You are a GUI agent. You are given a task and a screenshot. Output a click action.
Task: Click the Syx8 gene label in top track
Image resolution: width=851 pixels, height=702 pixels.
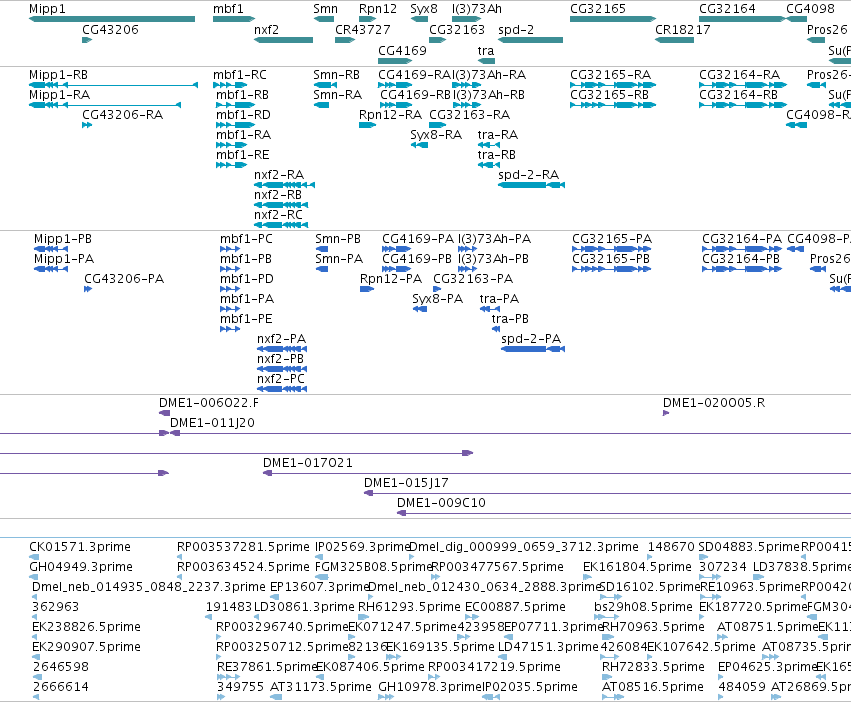(424, 9)
